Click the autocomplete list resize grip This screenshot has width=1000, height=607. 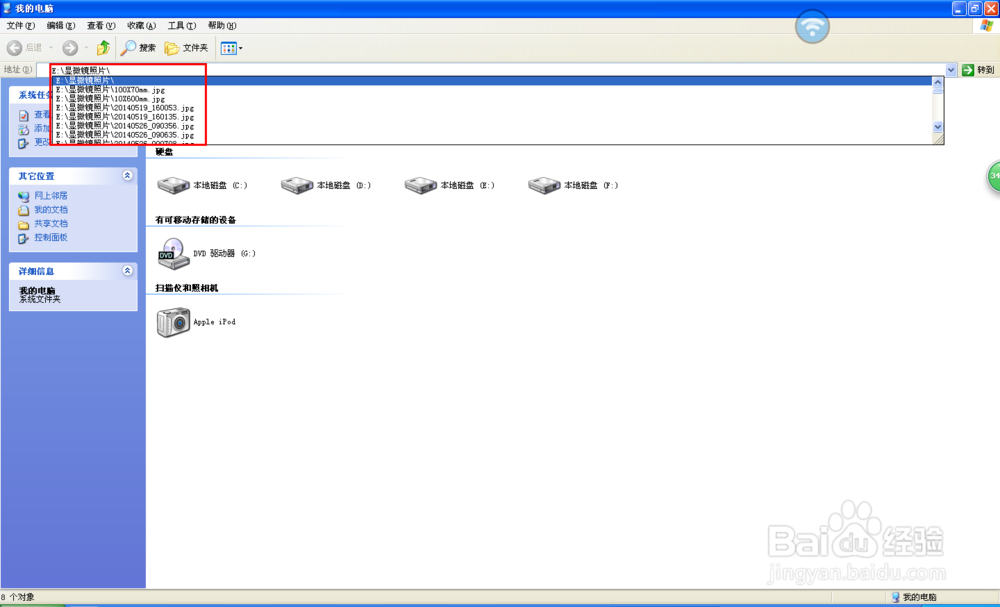point(938,139)
